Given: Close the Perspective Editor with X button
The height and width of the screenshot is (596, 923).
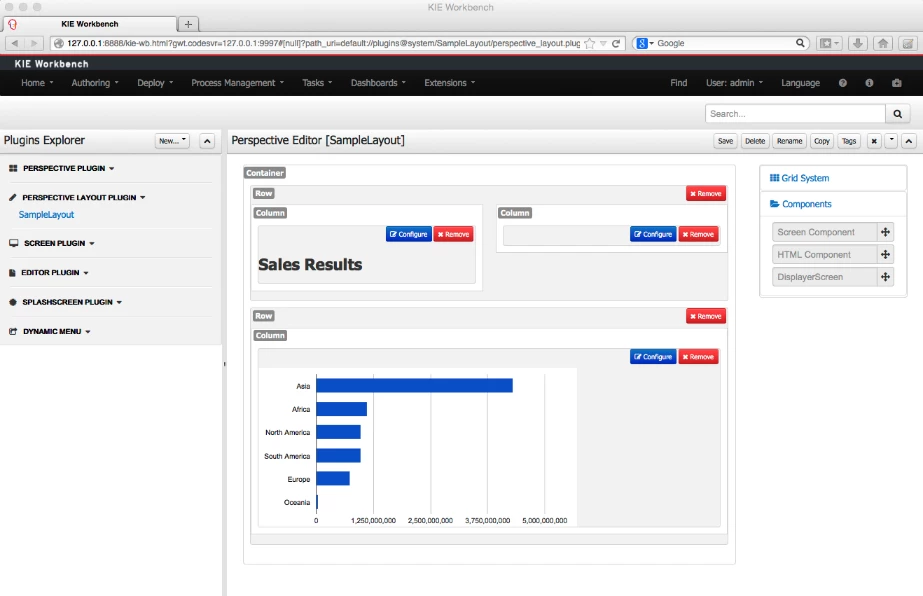Looking at the screenshot, I should click(x=874, y=141).
